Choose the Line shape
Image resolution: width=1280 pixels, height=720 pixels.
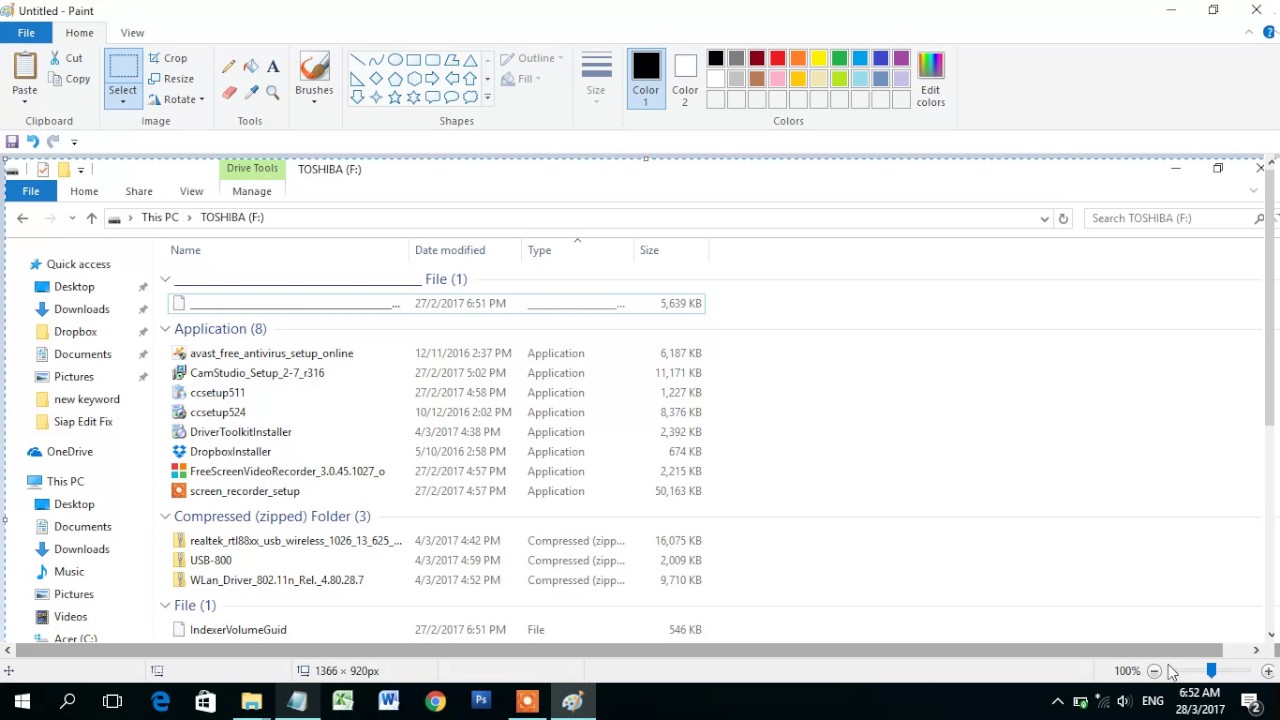click(357, 60)
